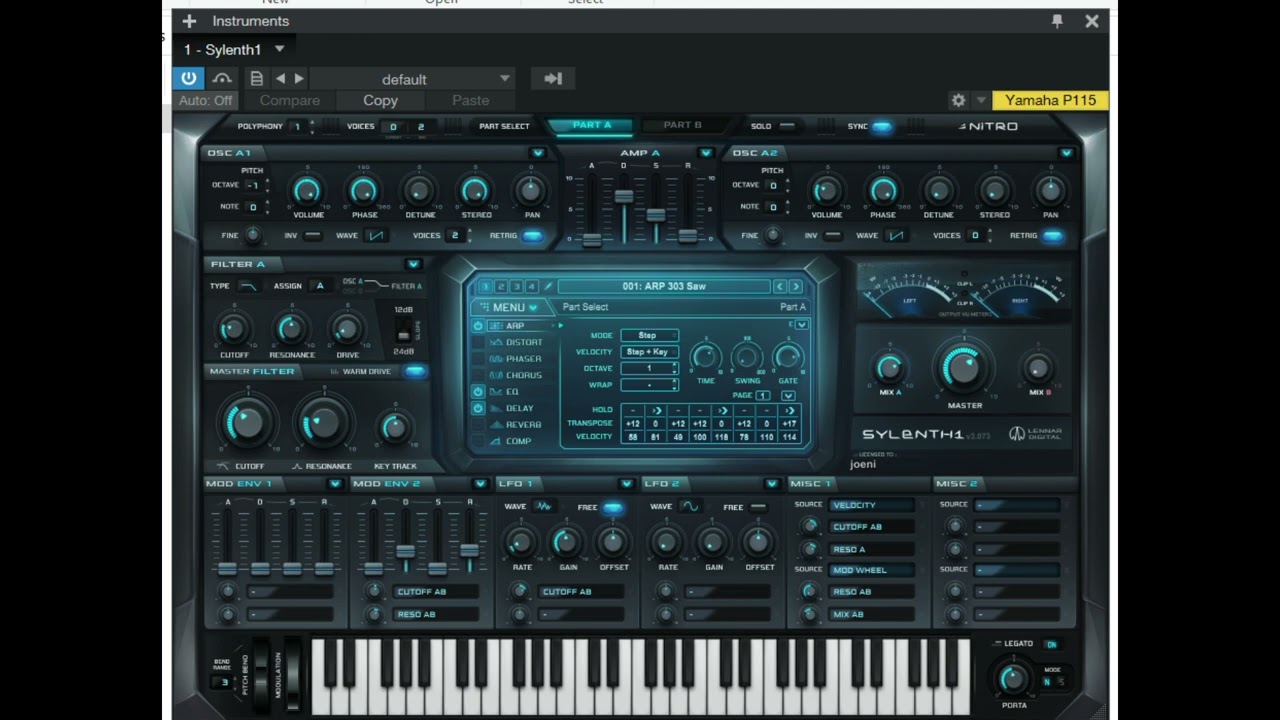Click the MASTER volume knob

(964, 368)
